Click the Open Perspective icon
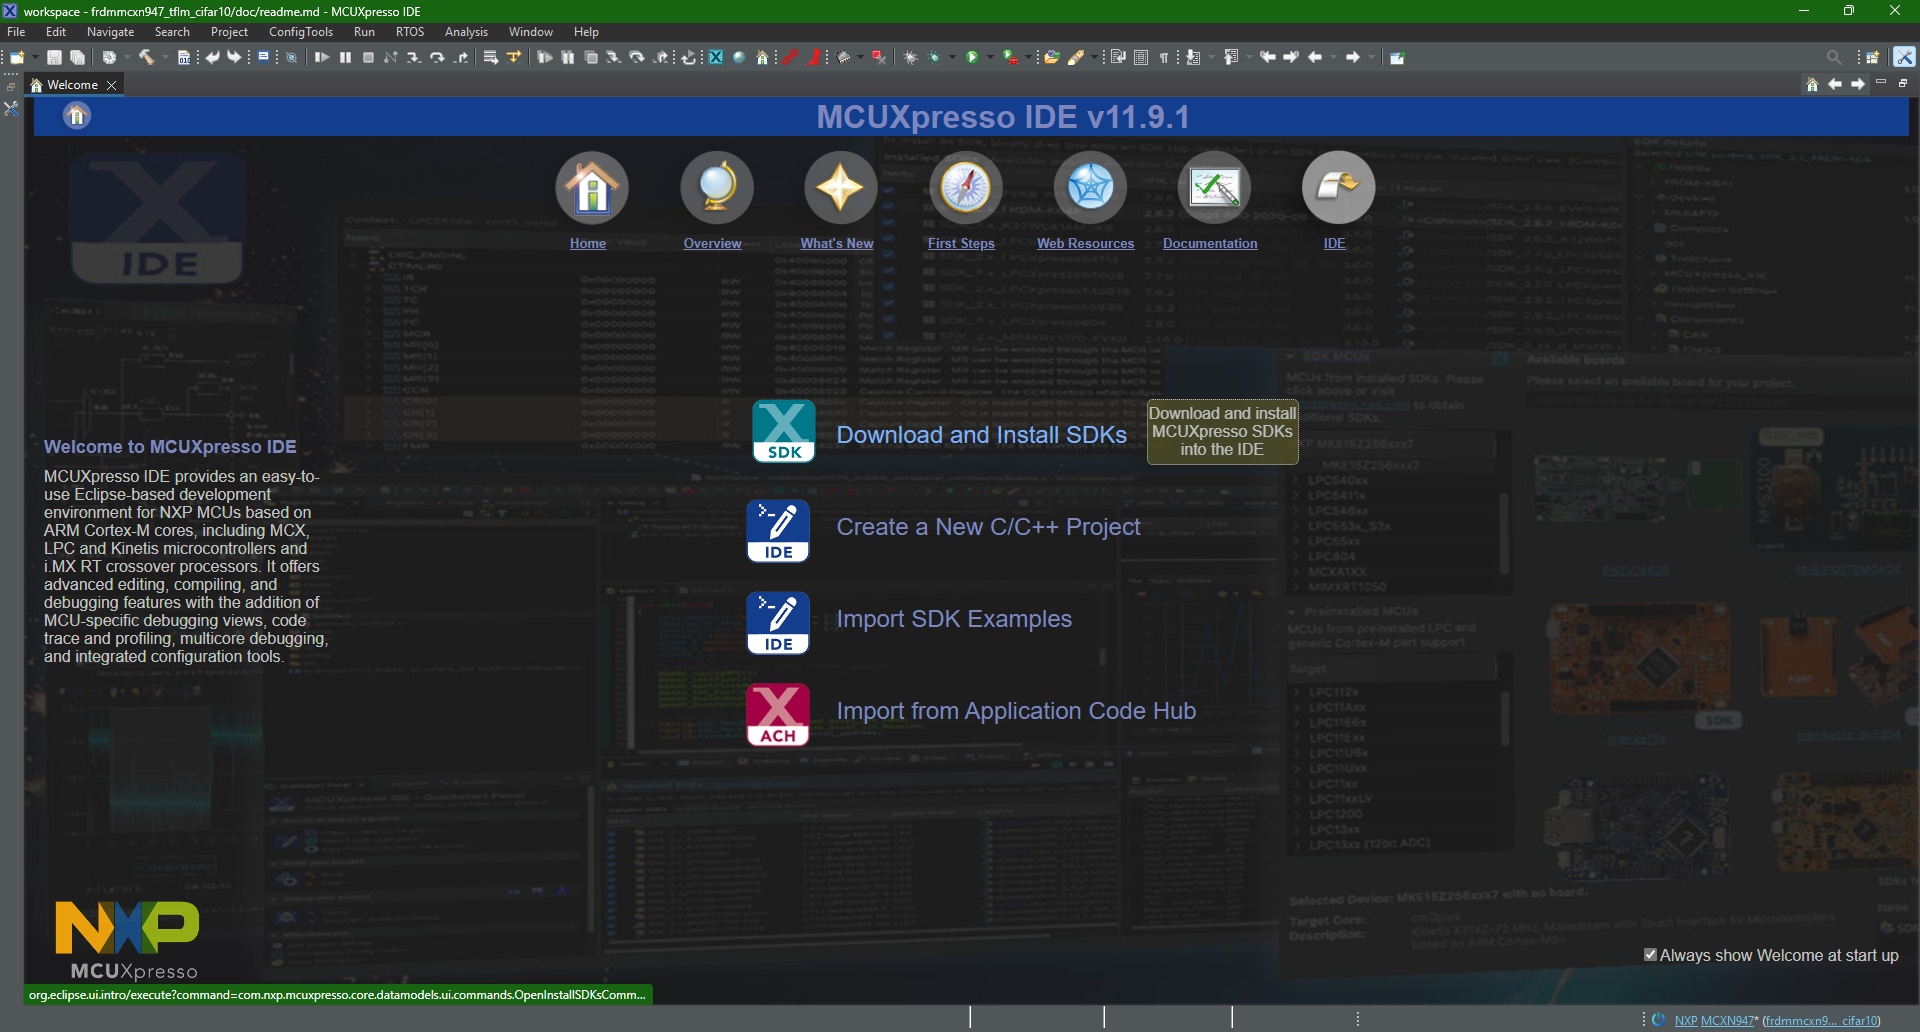 point(1873,57)
